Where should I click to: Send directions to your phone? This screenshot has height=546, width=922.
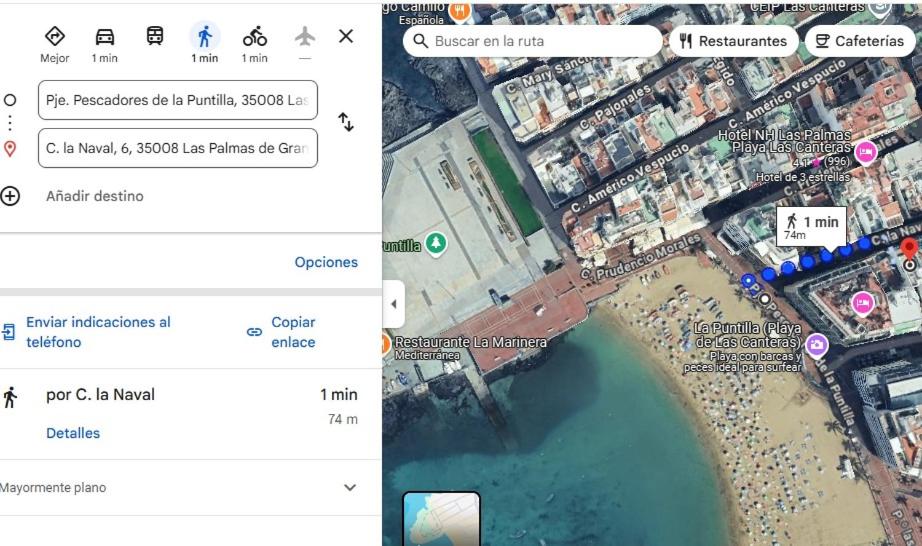[98, 332]
